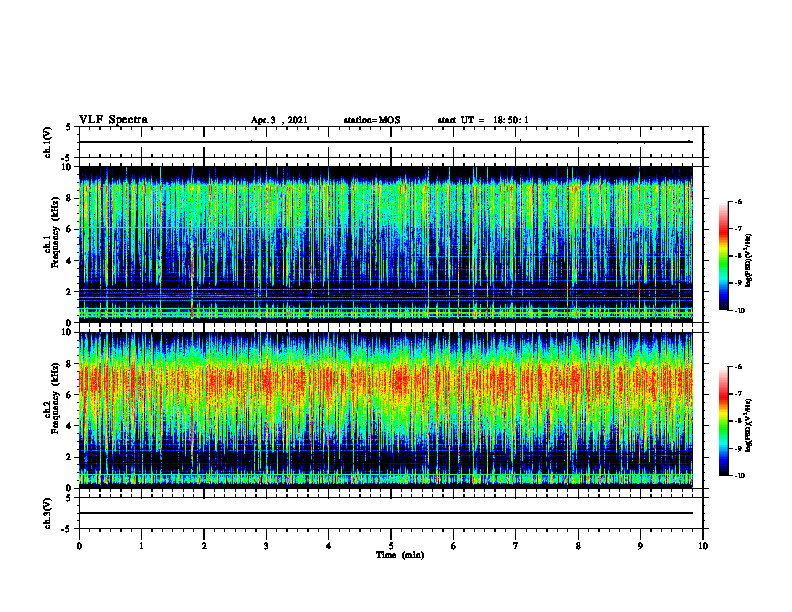Click the time axis tick label "4"
The width and height of the screenshot is (792, 612).
click(x=329, y=546)
